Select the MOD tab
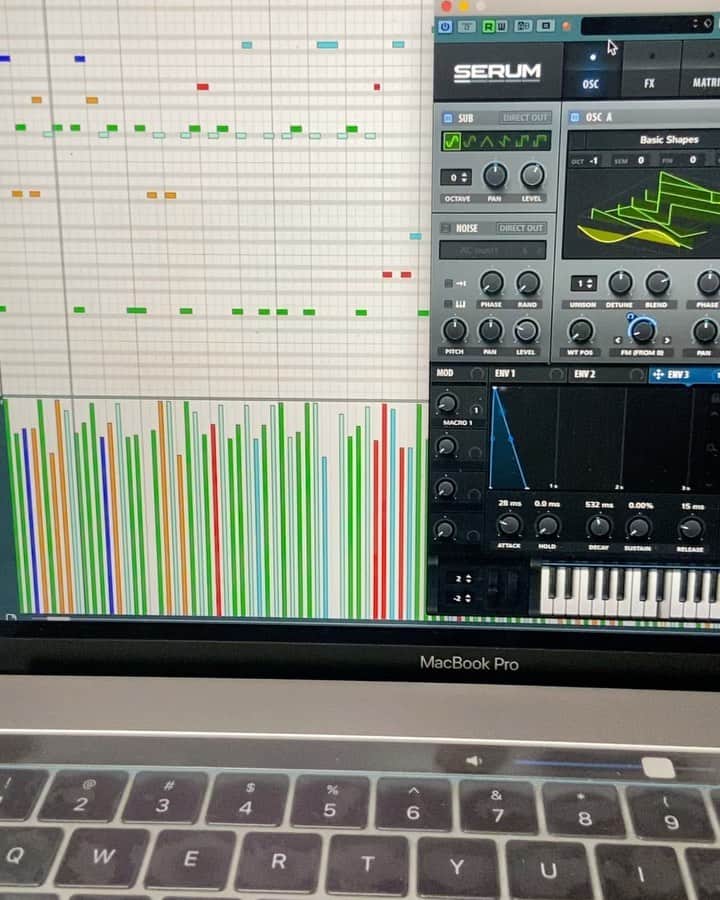This screenshot has width=720, height=900. (445, 373)
